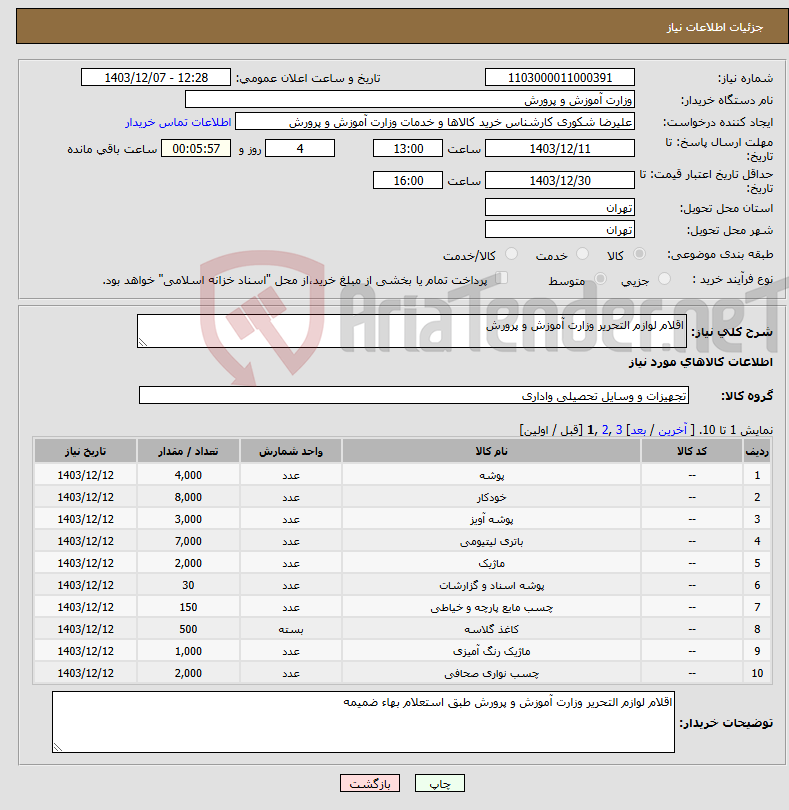Click the quantity 150 cell
The image size is (789, 810).
[x=188, y=608]
